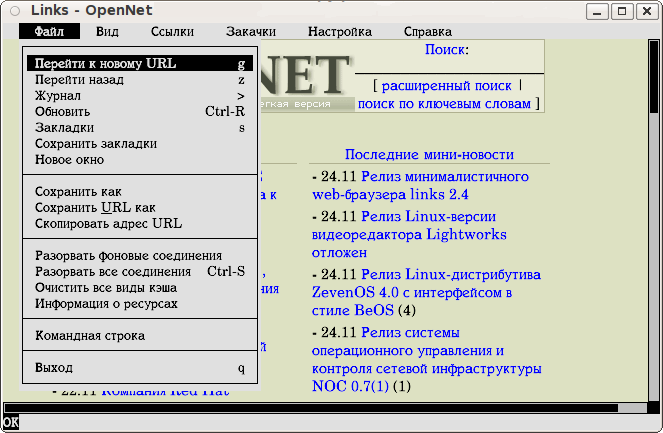Open the Настройка menu

pos(340,31)
